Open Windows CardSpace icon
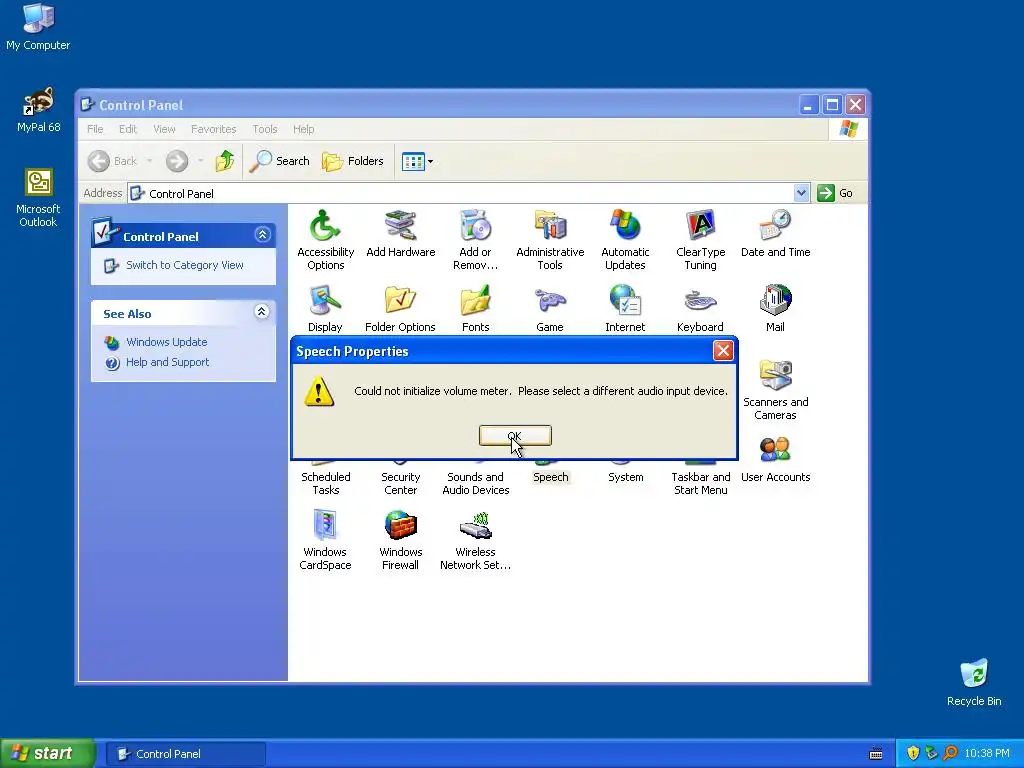1024x768 pixels. point(325,526)
